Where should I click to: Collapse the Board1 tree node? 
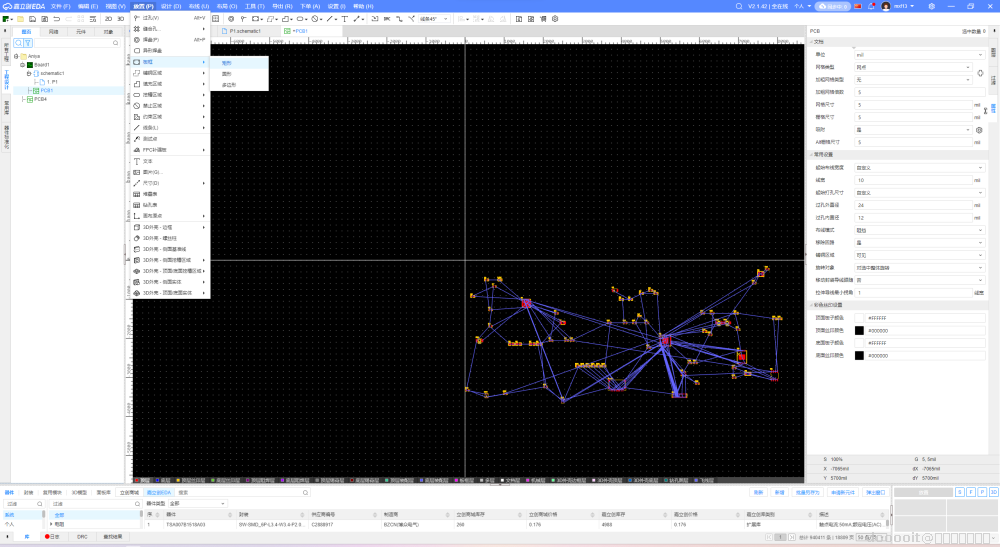point(22,64)
